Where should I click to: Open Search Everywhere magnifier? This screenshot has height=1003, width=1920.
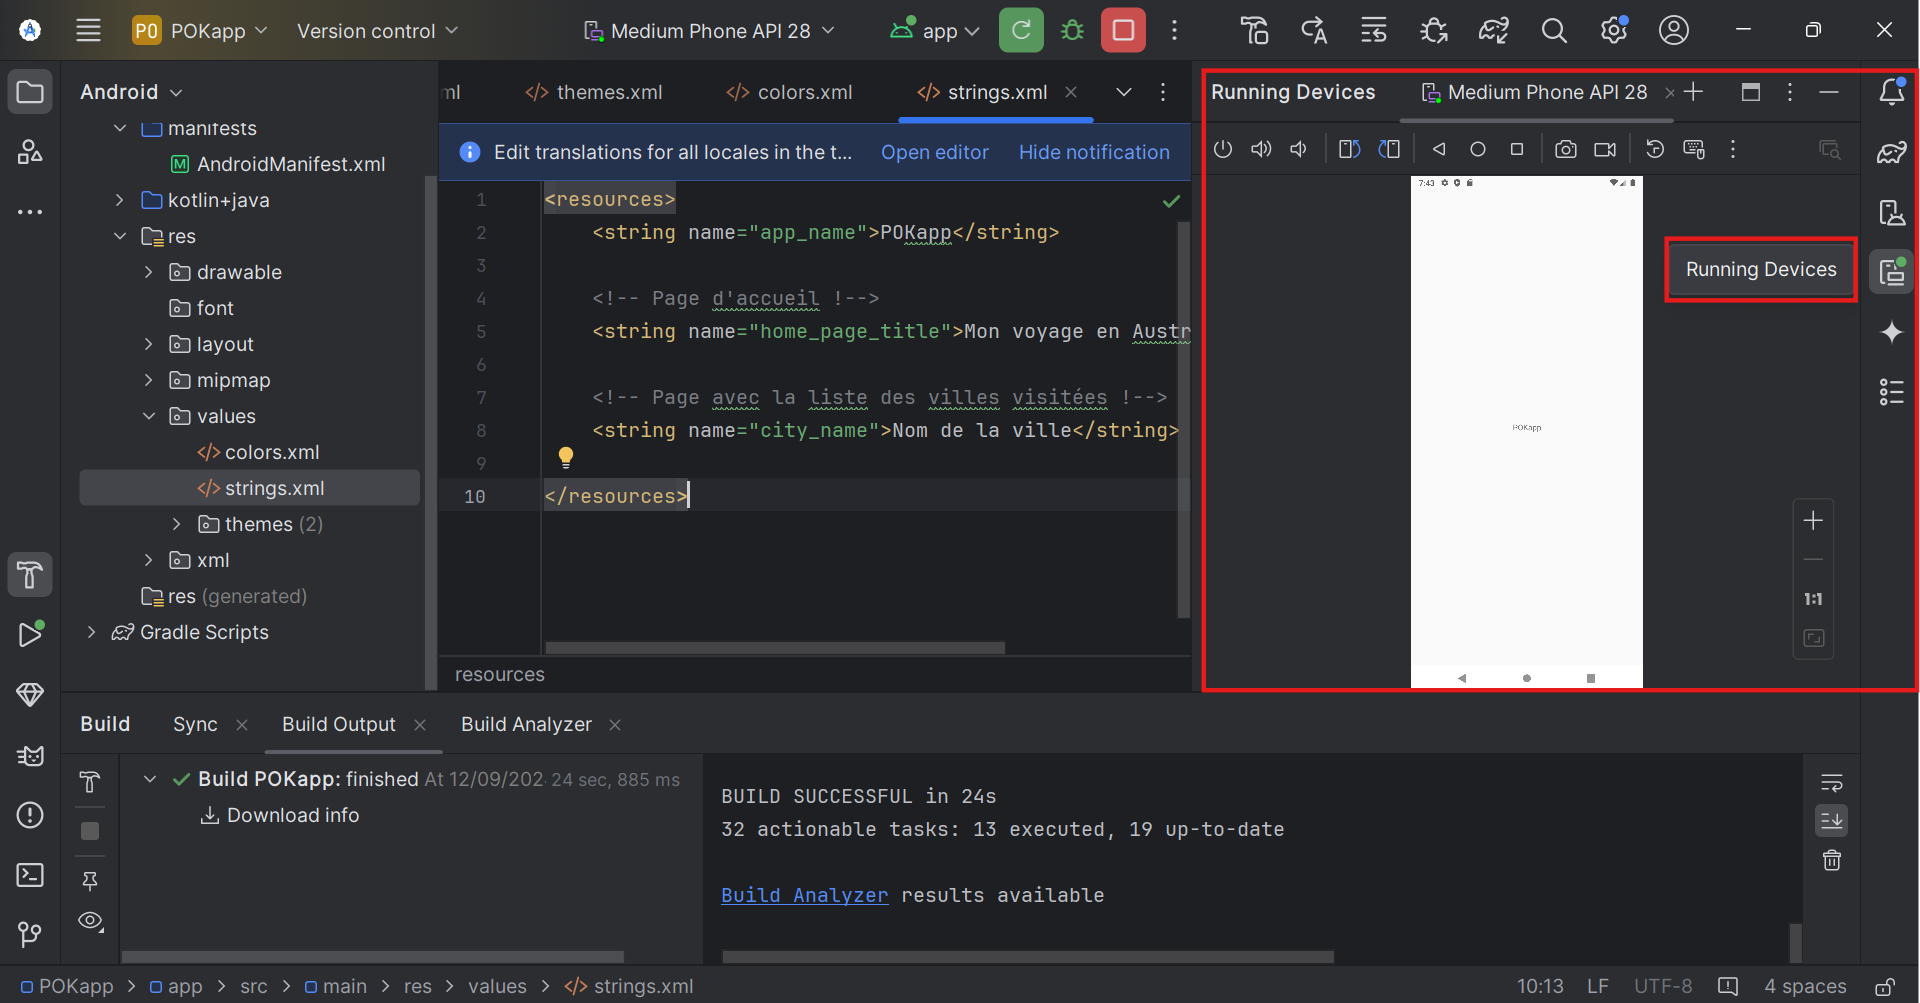1554,30
